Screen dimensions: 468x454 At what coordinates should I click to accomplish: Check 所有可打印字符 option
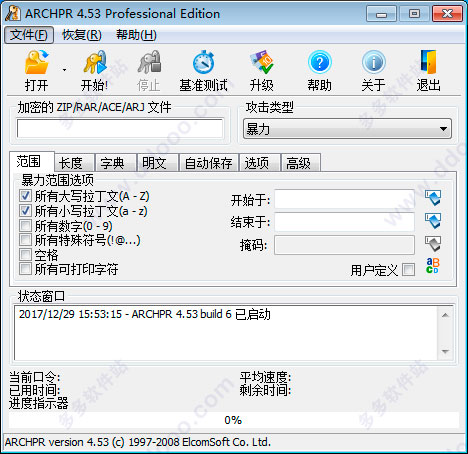click(25, 269)
